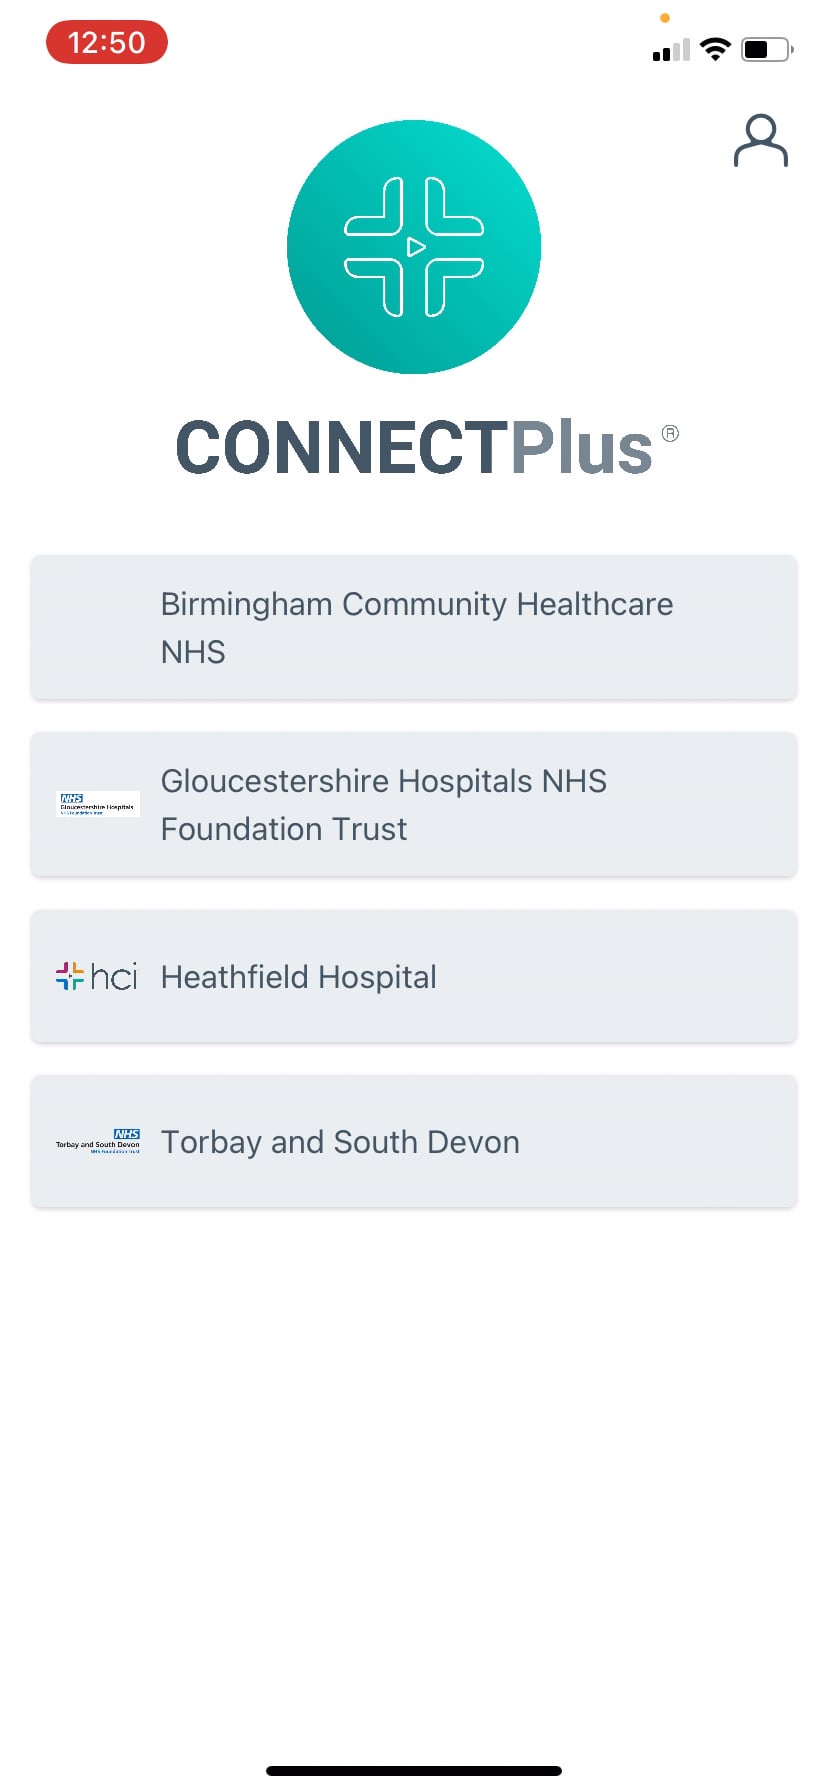Open Gloucestershire Hospitals NHS Foundation Trust
Viewport: 828px width, 1792px height.
(414, 805)
